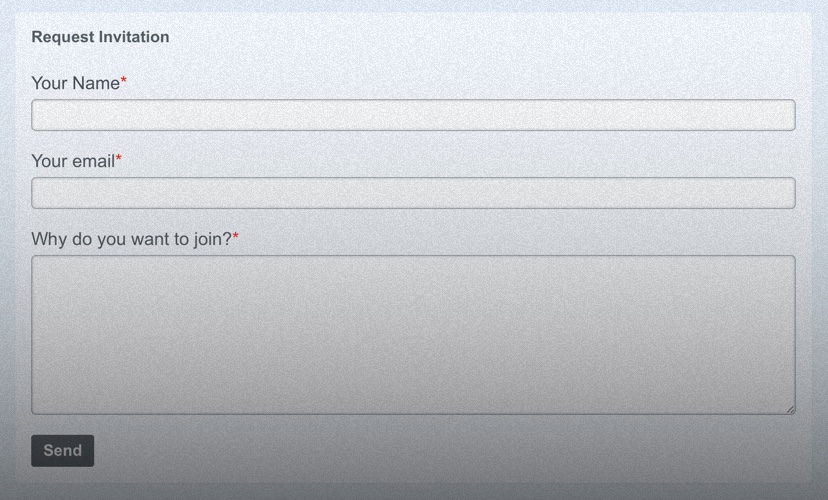Click the required marker on the name label

124,82
